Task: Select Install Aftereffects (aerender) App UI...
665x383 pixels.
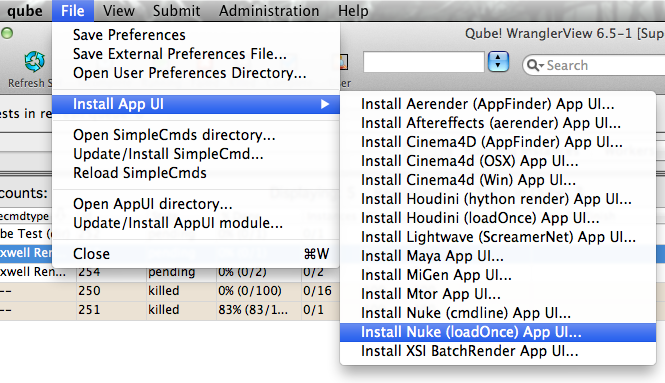Action: (498, 123)
